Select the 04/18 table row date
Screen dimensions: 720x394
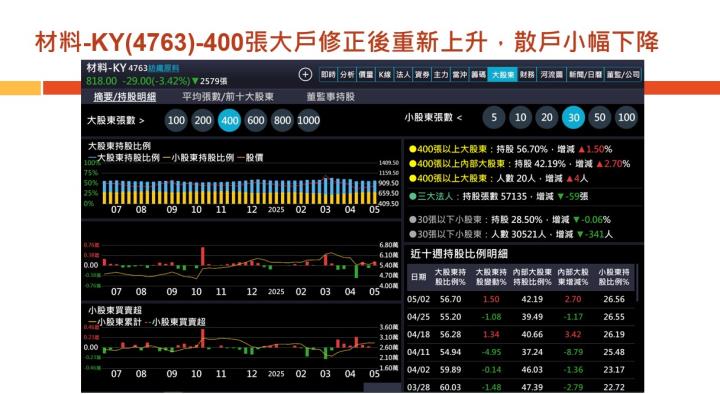[x=418, y=334]
